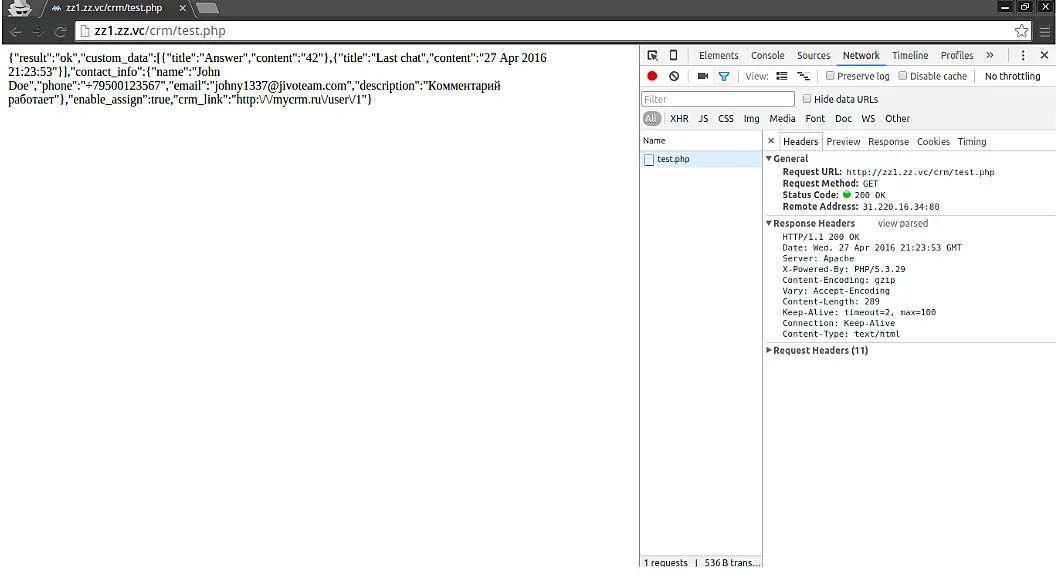This screenshot has width=1058, height=578.
Task: Open DevTools three-dot customize menu
Action: pyautogui.click(x=1022, y=56)
